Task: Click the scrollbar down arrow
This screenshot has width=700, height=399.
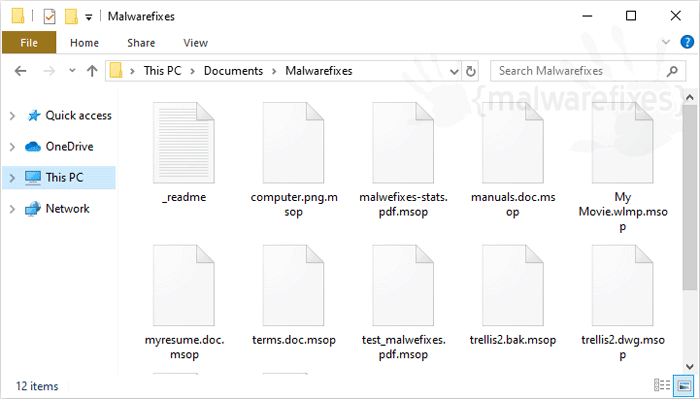Action: 689,367
